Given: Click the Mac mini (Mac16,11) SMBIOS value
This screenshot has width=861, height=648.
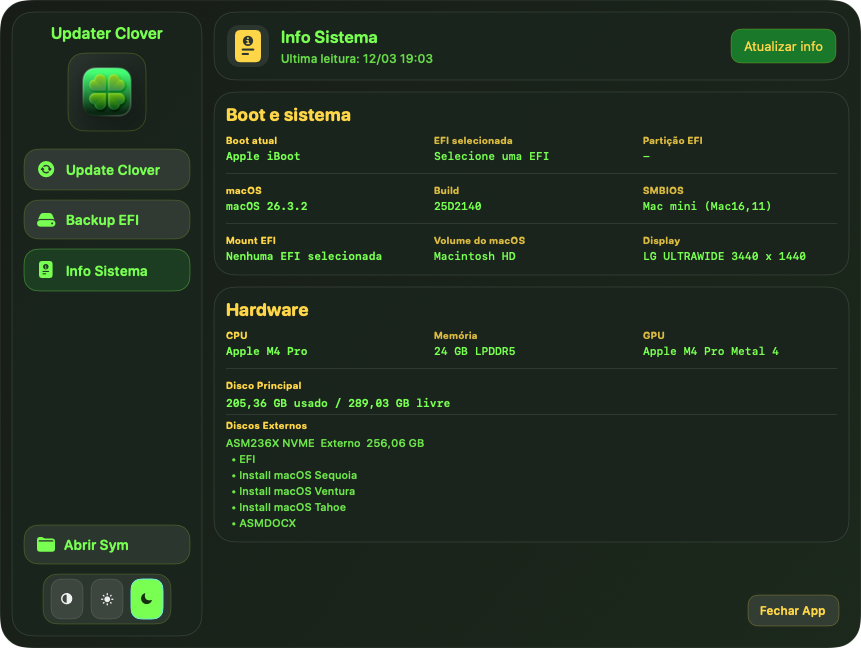Looking at the screenshot, I should (707, 206).
